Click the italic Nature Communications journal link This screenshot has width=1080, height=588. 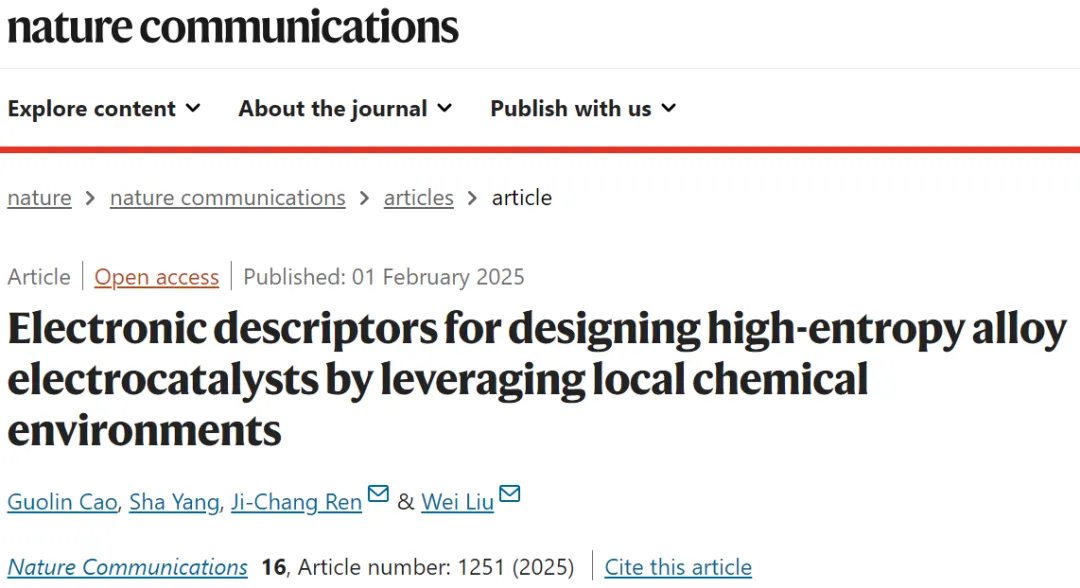click(x=127, y=567)
